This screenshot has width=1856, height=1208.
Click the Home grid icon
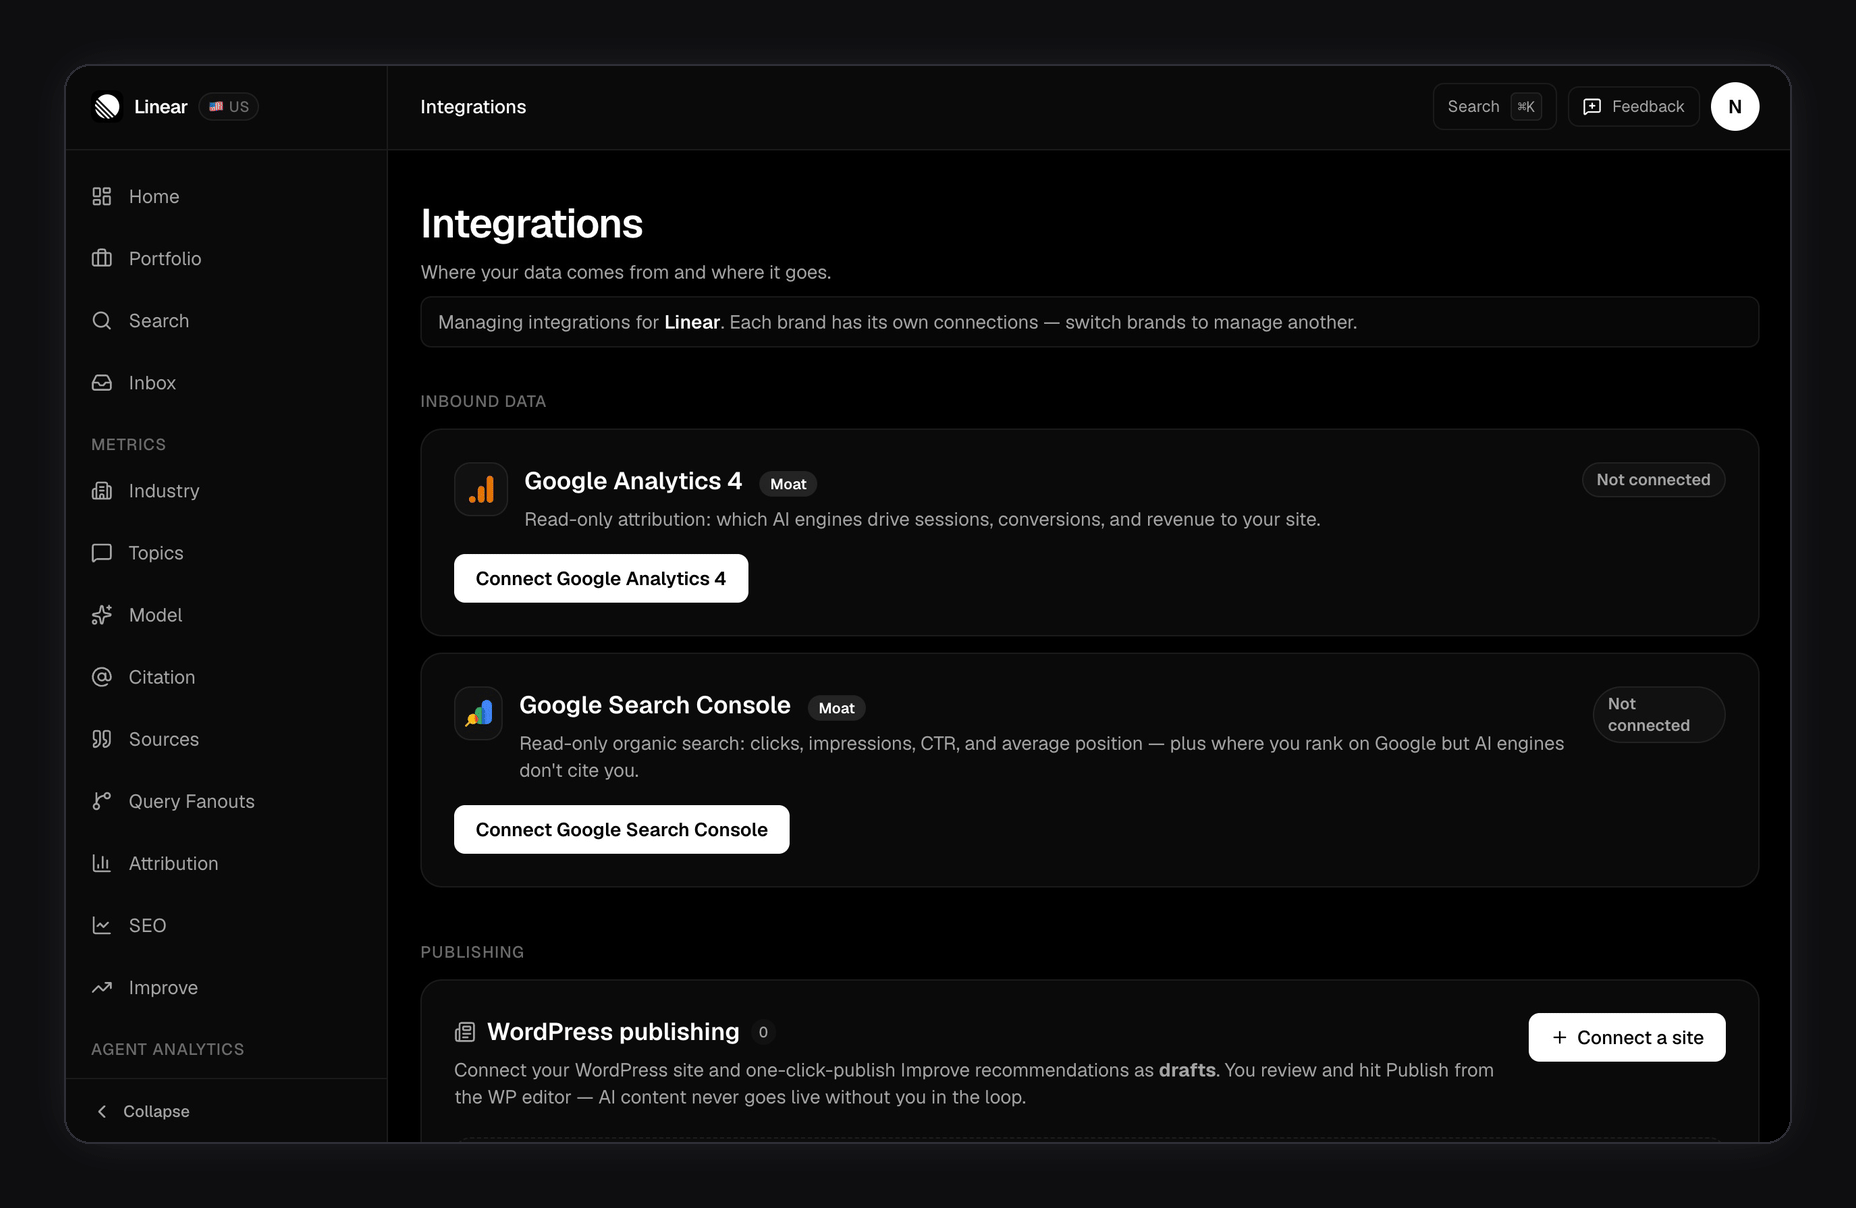click(102, 197)
